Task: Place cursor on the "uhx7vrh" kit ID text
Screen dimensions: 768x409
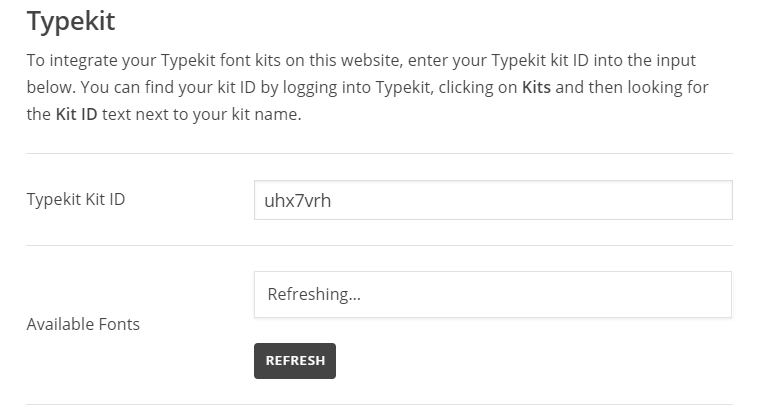Action: (x=297, y=201)
